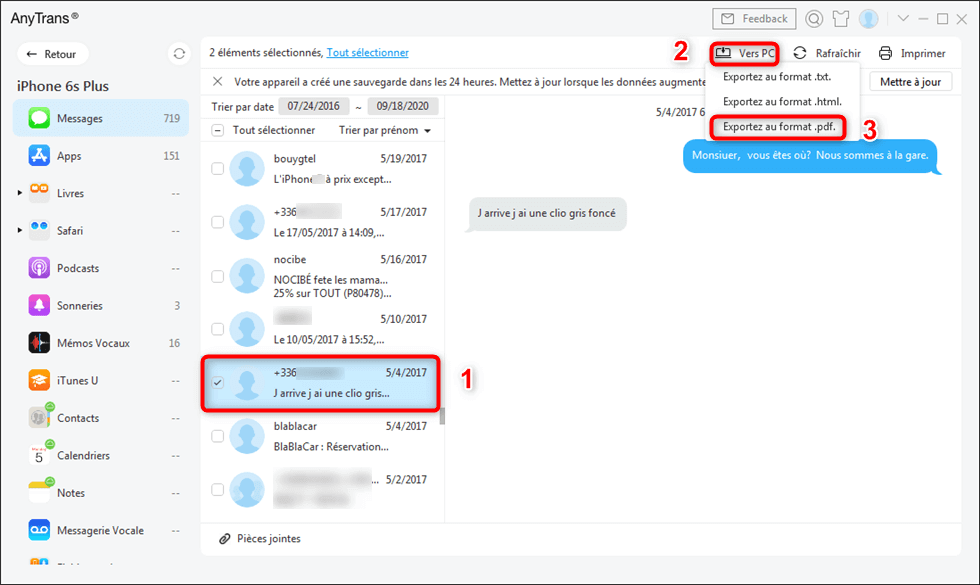980x585 pixels.
Task: Check the bouygtel conversation checkbox
Action: pyautogui.click(x=218, y=169)
